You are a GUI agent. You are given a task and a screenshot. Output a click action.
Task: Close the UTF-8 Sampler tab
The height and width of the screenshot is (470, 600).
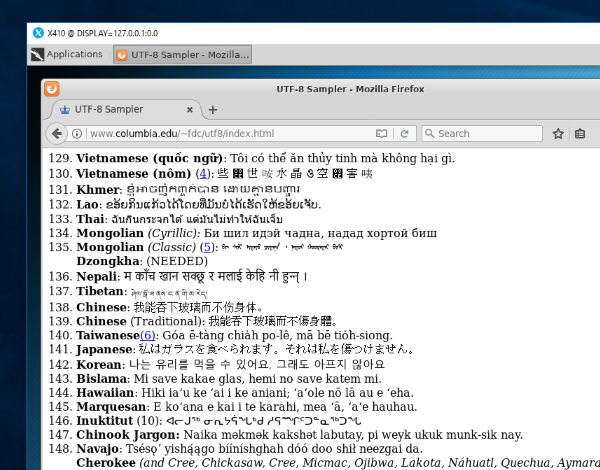tap(190, 109)
